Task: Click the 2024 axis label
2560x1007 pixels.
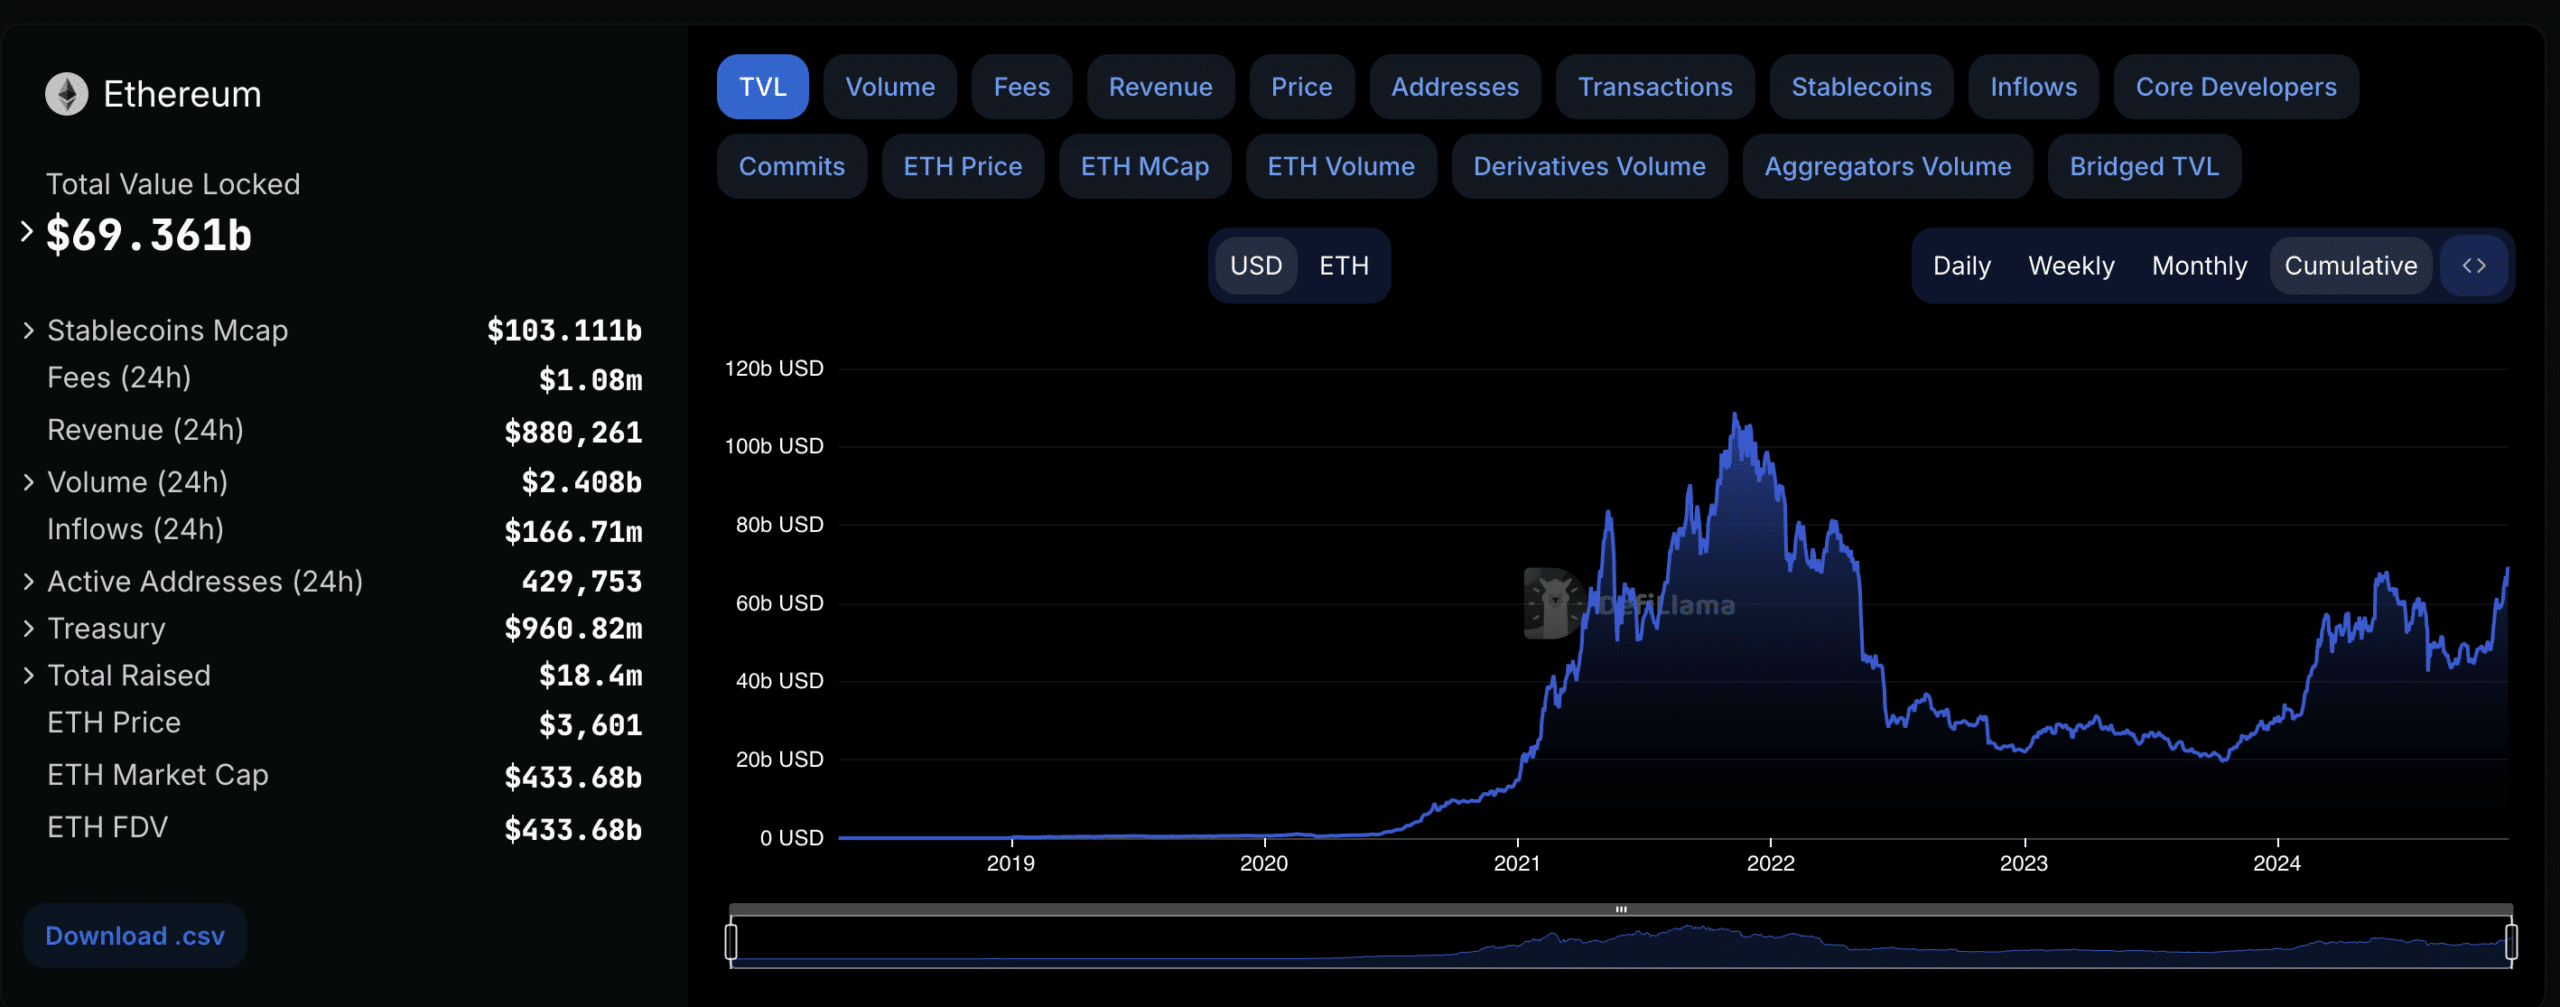Action: [x=2277, y=863]
